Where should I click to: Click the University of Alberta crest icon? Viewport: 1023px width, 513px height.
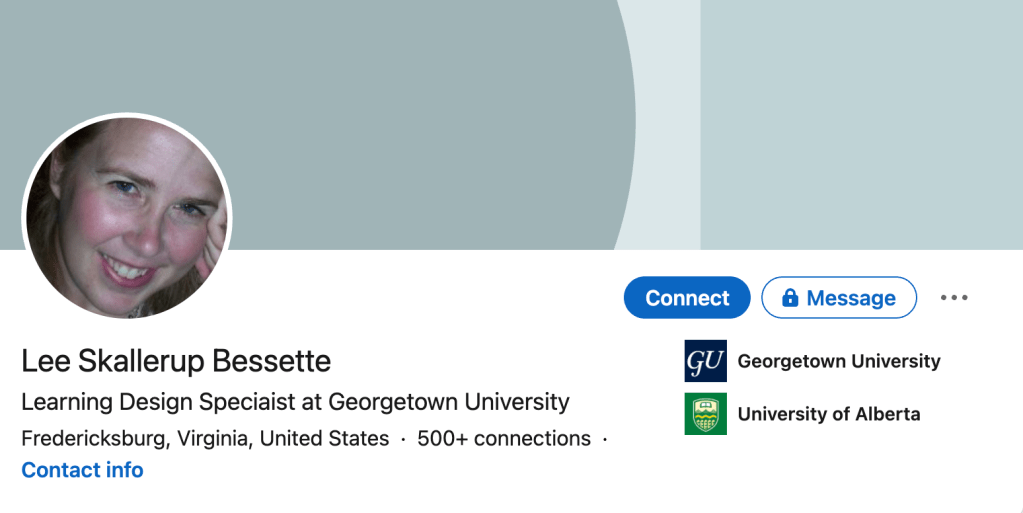705,414
